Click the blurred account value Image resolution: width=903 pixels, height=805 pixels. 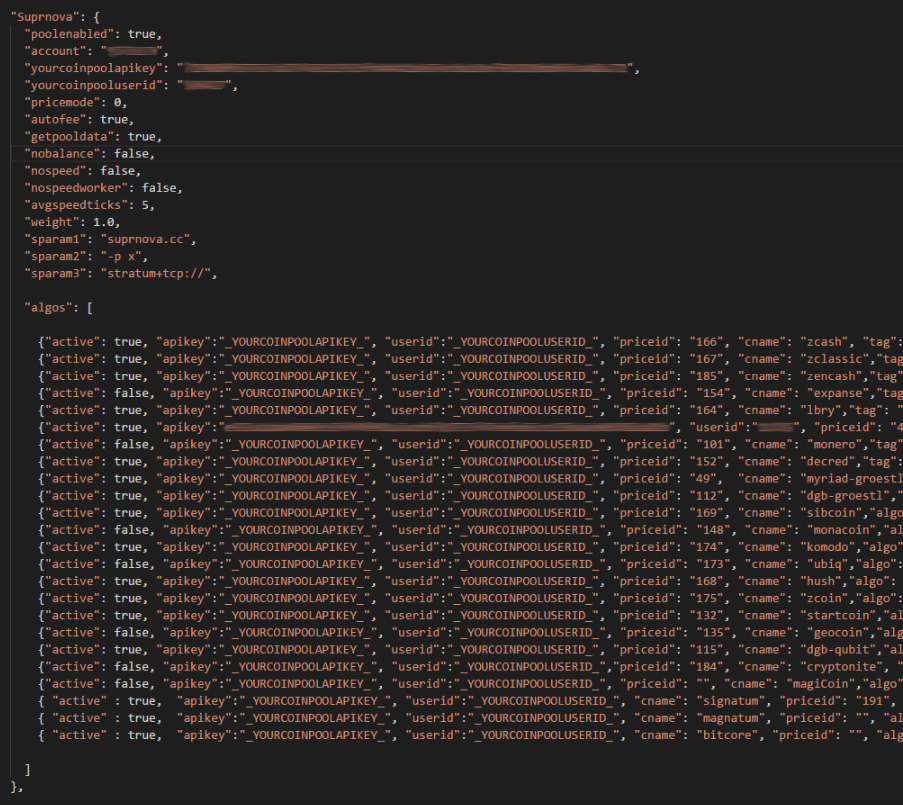tap(132, 51)
